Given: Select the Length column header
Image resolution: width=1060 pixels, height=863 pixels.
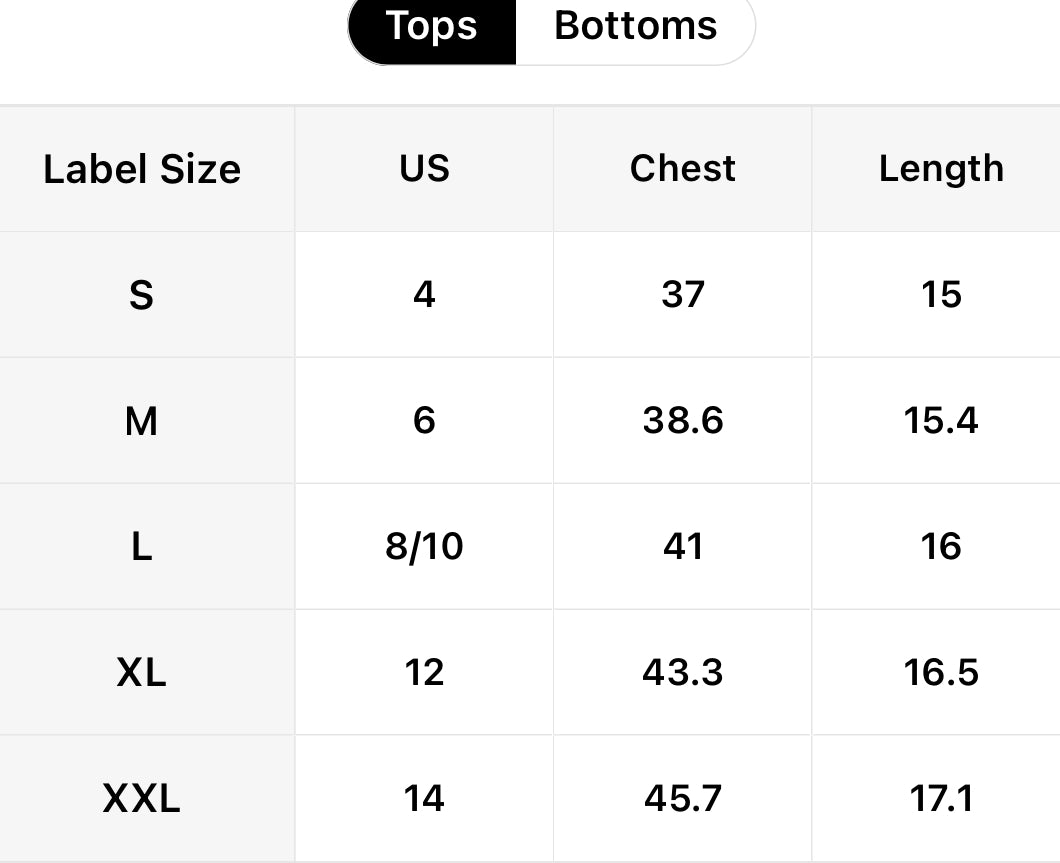Looking at the screenshot, I should 941,169.
